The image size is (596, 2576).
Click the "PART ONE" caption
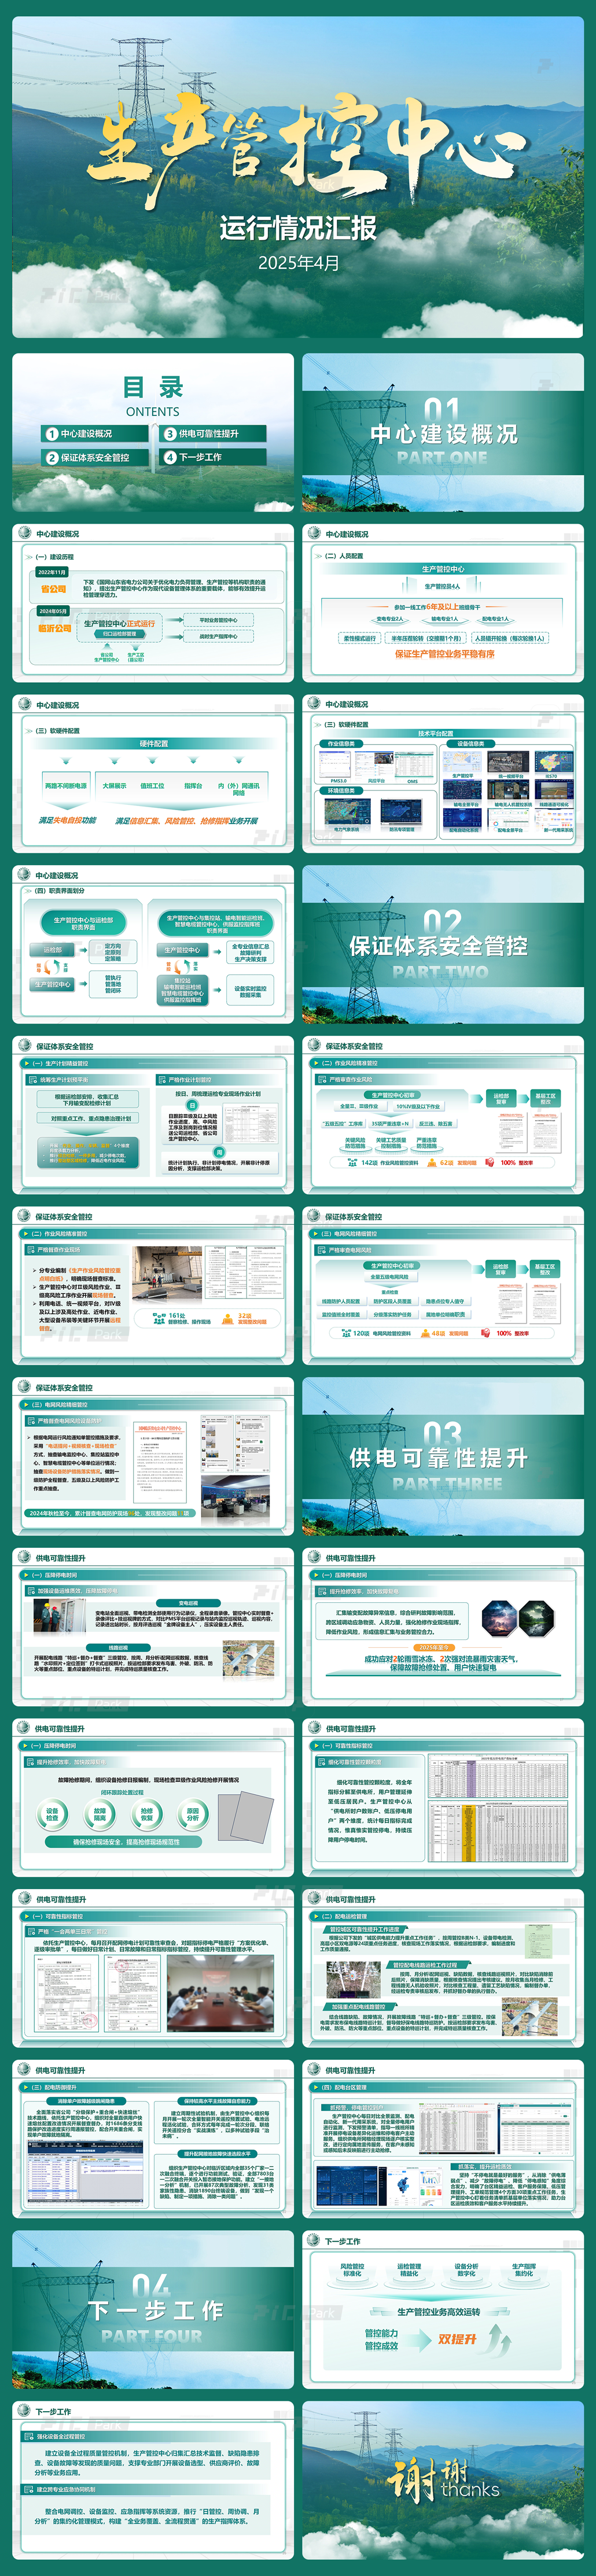tap(443, 458)
